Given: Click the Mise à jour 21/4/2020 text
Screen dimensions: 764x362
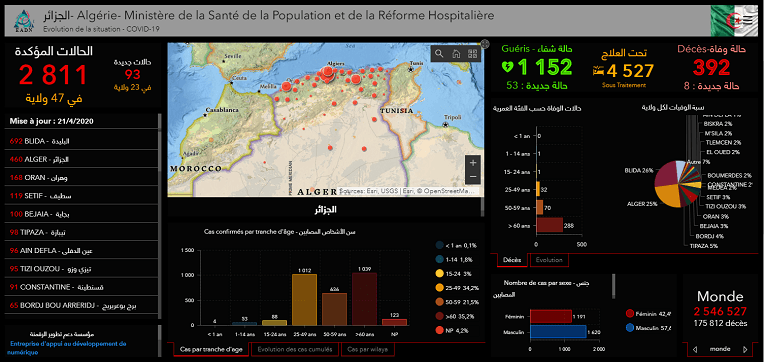Looking at the screenshot, I should (x=52, y=121).
